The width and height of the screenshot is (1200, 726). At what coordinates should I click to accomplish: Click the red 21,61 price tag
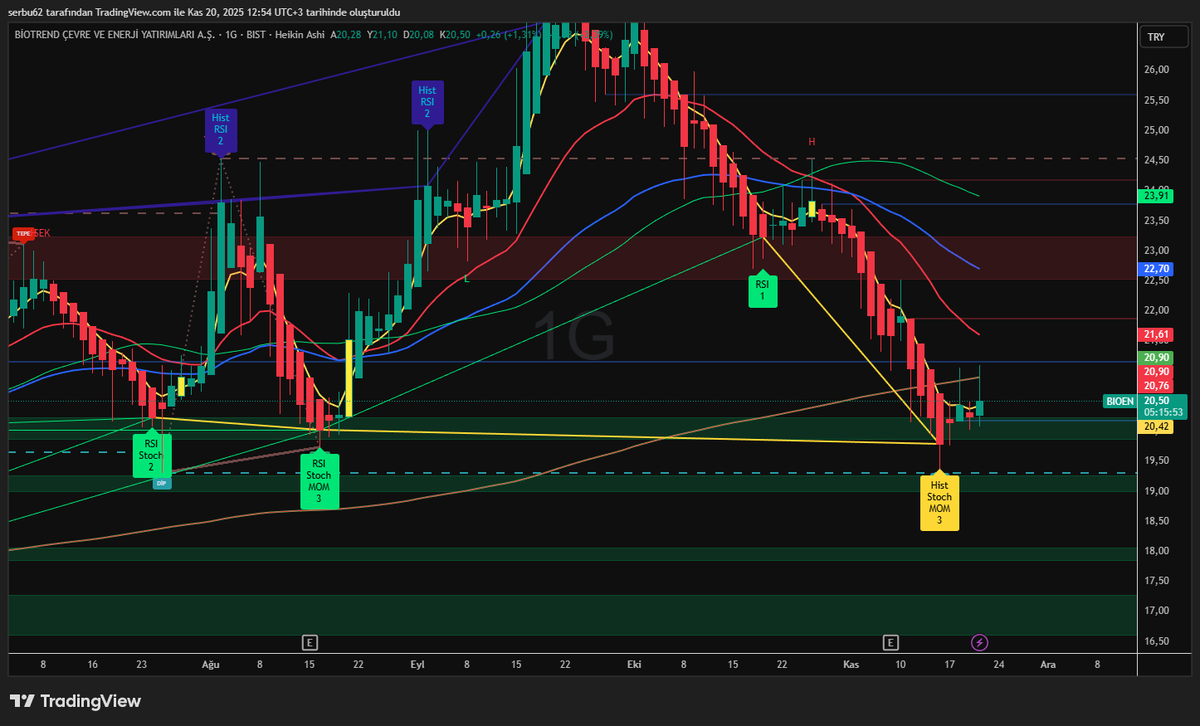click(1156, 334)
